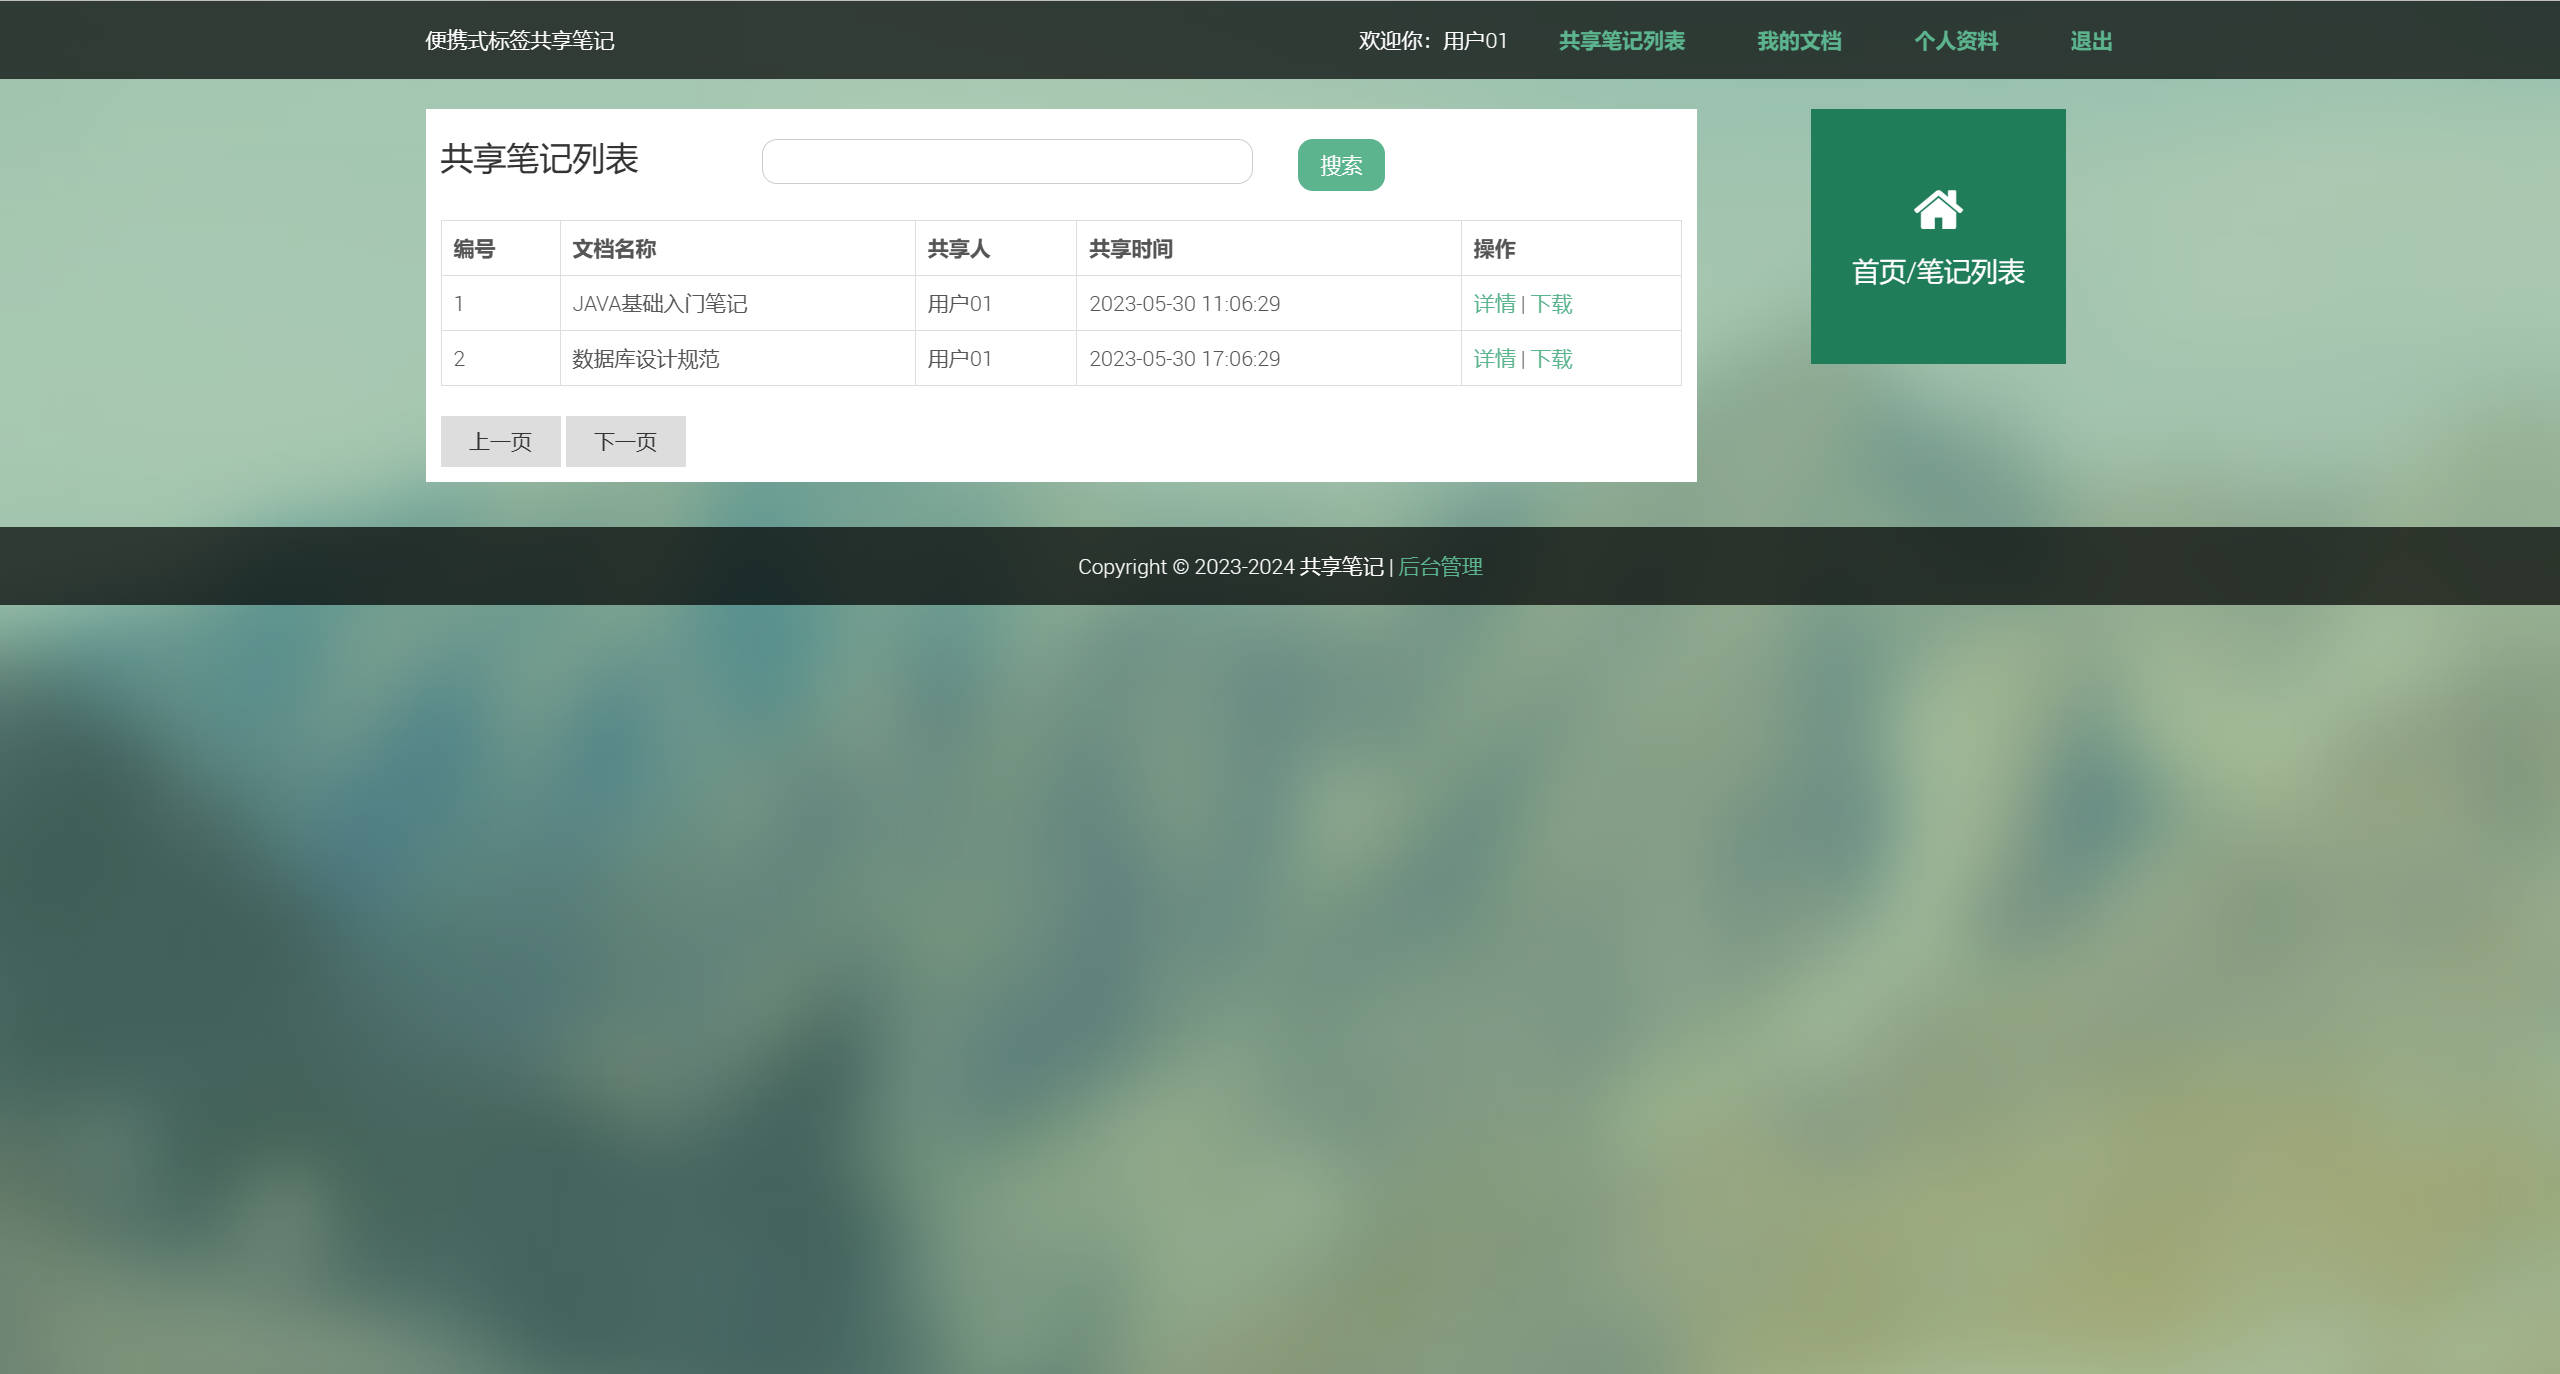The width and height of the screenshot is (2560, 1374).
Task: Select the 共享笔记列表 menu item
Action: (x=1621, y=41)
